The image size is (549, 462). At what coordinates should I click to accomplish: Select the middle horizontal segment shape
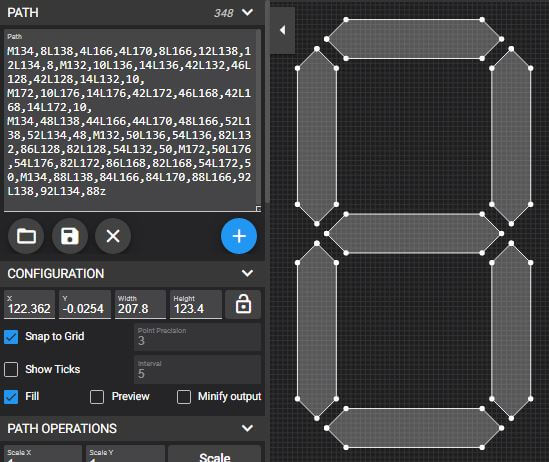point(414,233)
